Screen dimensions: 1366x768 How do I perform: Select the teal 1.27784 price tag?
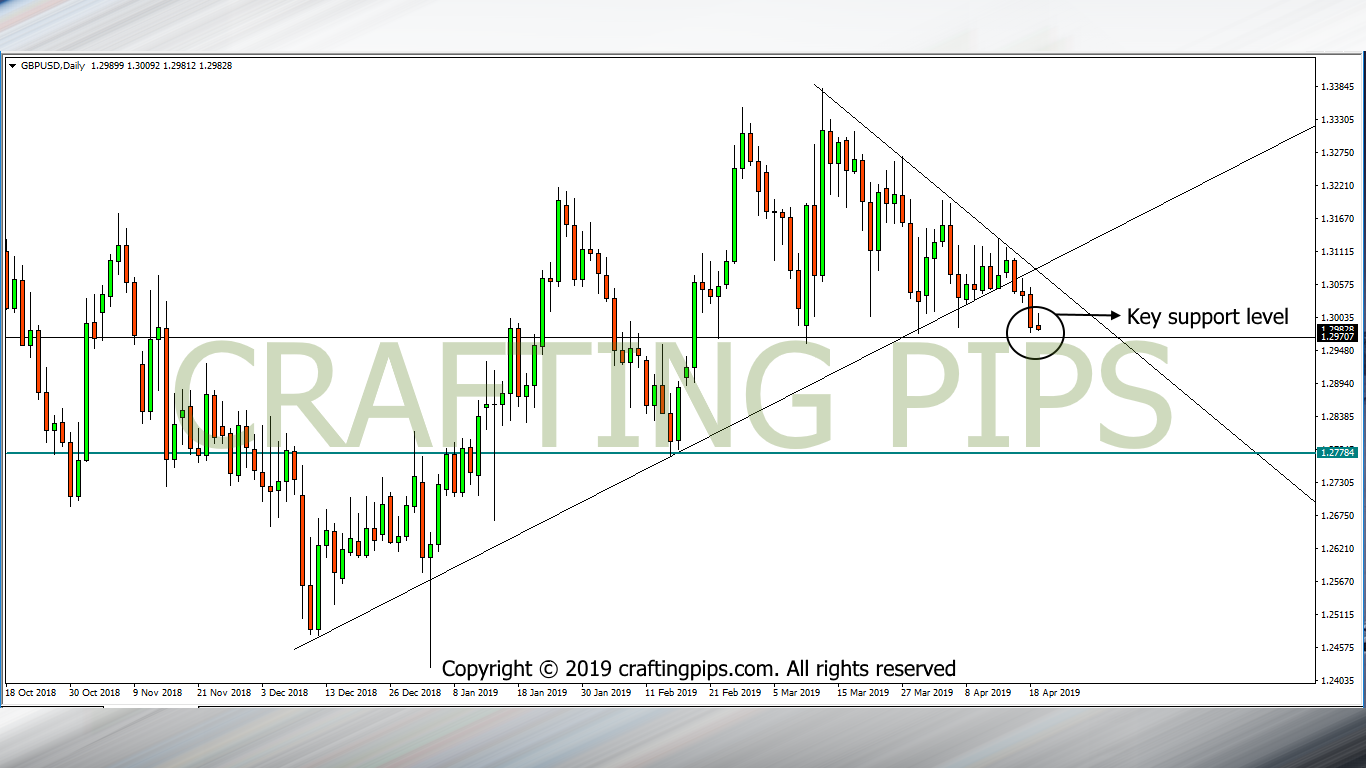1337,453
